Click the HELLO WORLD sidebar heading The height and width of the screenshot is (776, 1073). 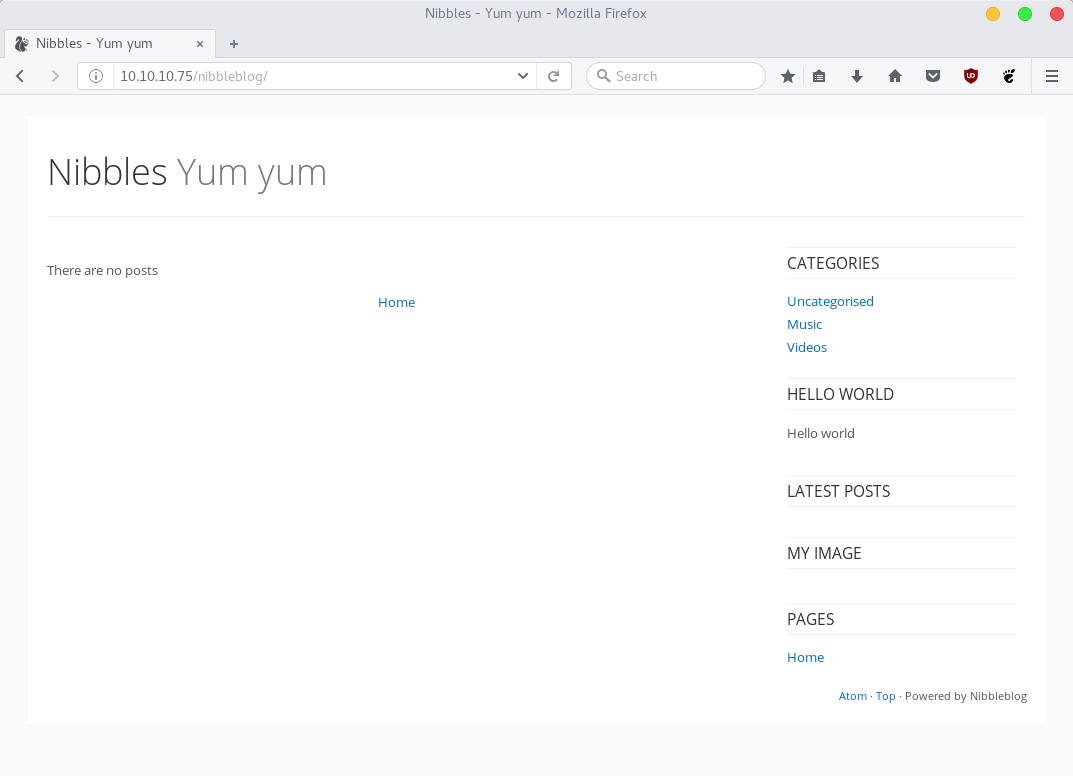840,394
